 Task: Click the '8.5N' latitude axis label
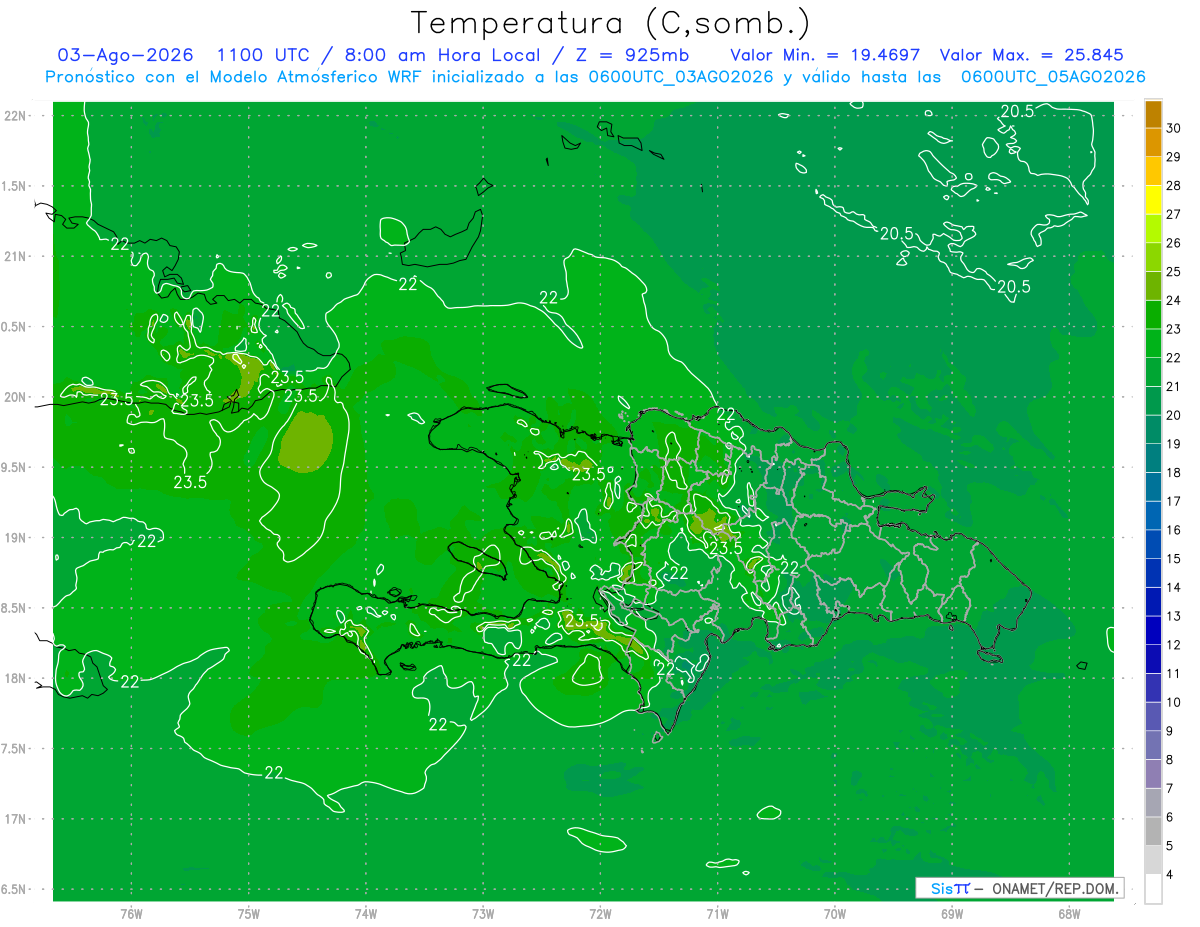coord(16,608)
